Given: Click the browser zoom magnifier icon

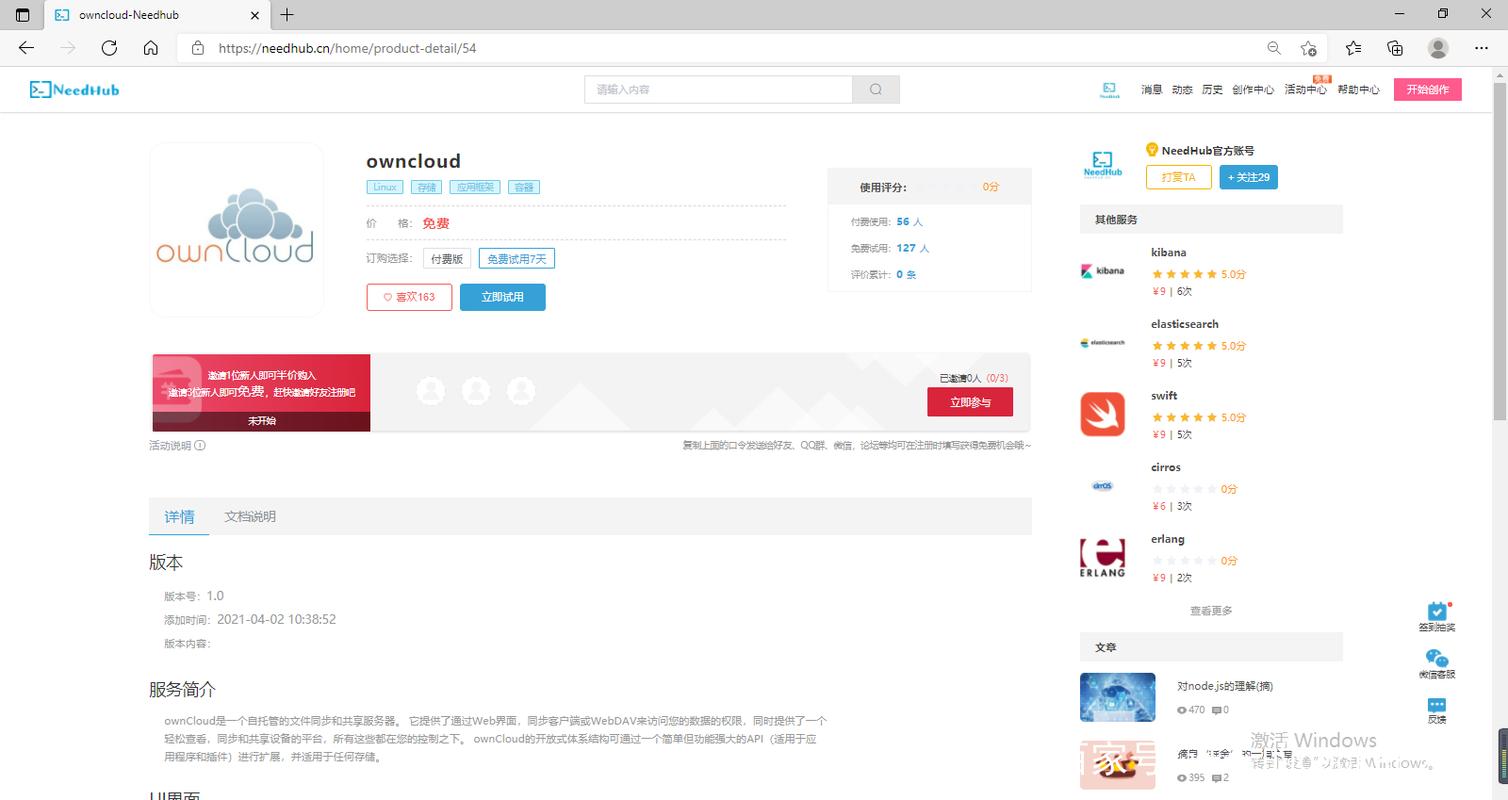Looking at the screenshot, I should pos(1274,48).
